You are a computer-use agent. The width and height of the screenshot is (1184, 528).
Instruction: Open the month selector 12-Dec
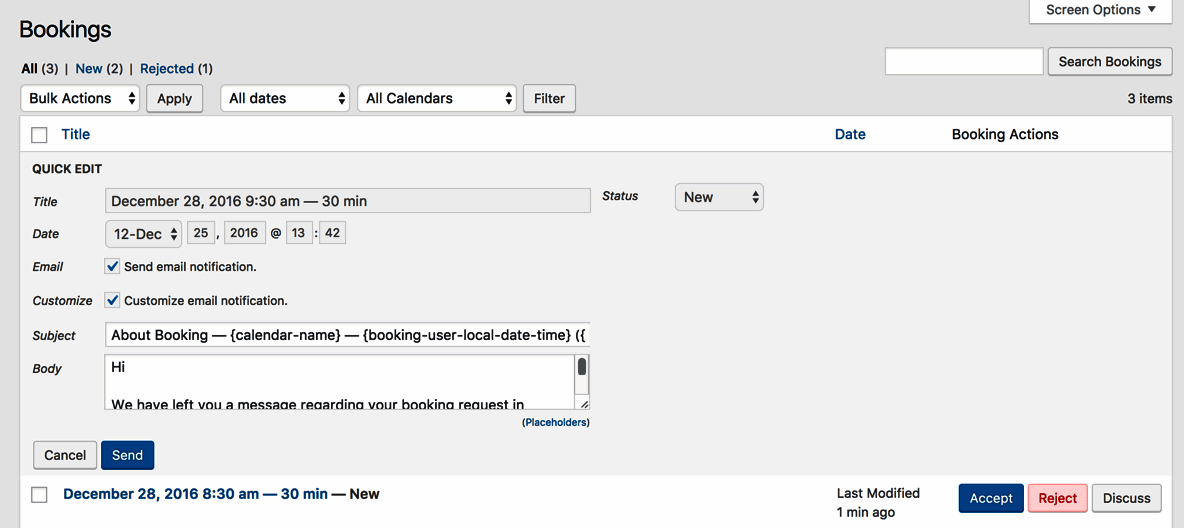(x=143, y=234)
